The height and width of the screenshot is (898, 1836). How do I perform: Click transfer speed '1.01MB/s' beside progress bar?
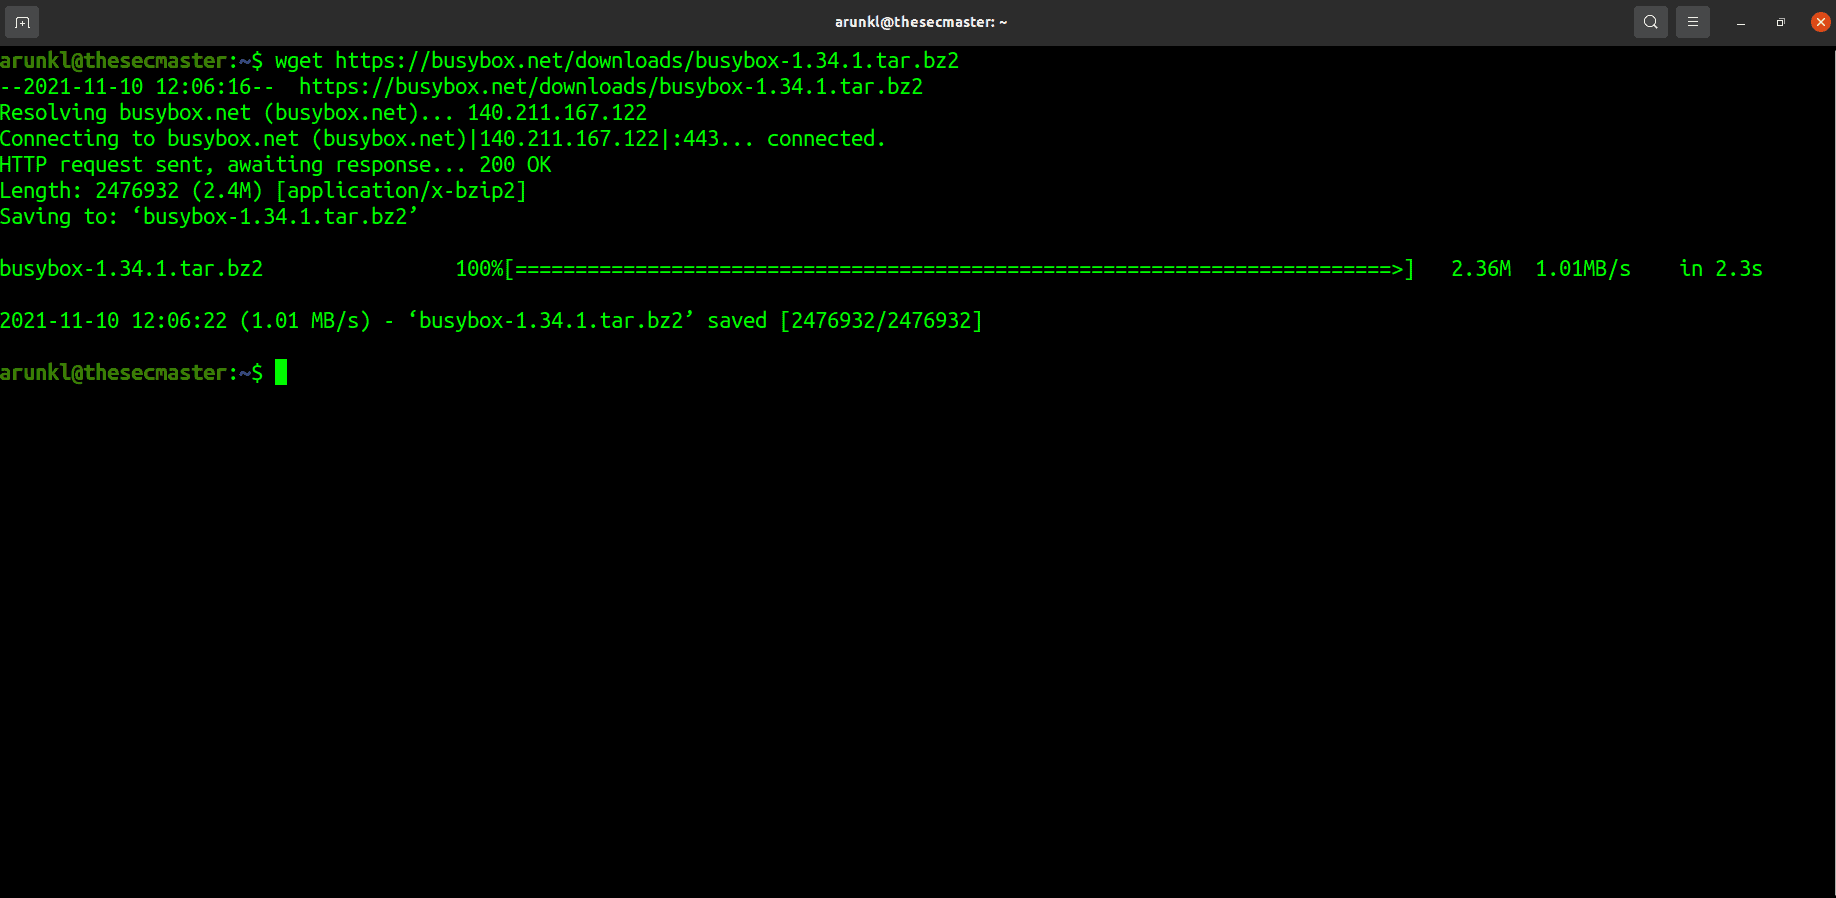(x=1583, y=269)
